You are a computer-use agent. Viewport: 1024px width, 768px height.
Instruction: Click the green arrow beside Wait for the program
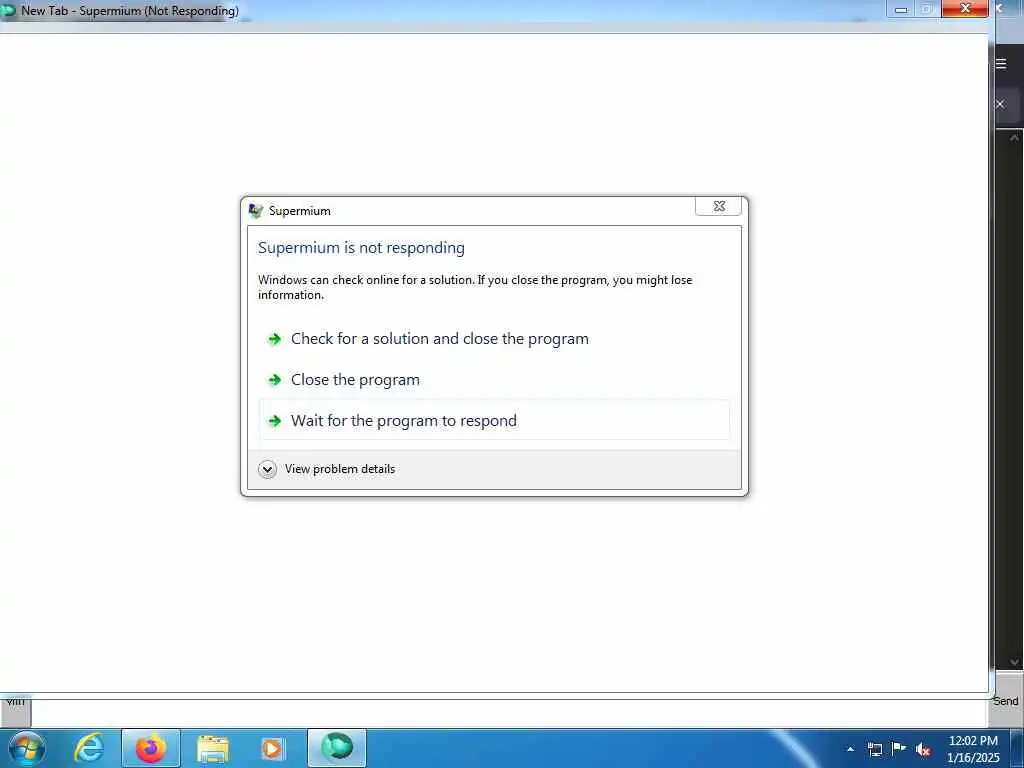275,421
